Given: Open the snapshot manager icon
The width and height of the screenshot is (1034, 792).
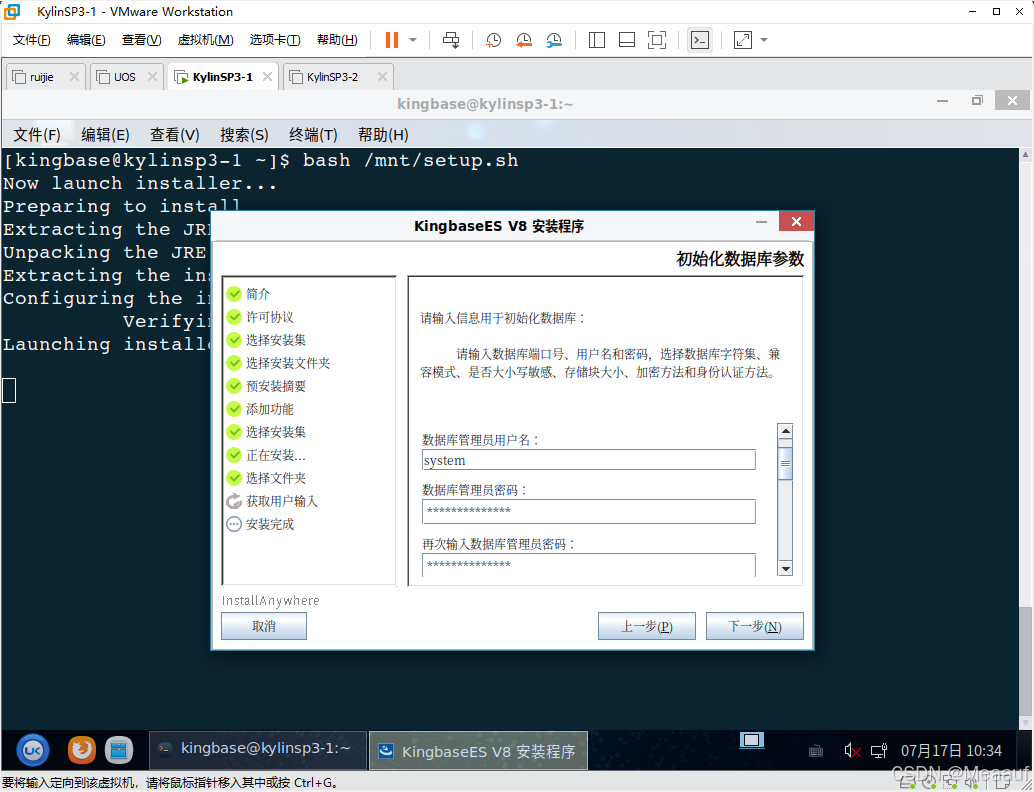Looking at the screenshot, I should (554, 40).
